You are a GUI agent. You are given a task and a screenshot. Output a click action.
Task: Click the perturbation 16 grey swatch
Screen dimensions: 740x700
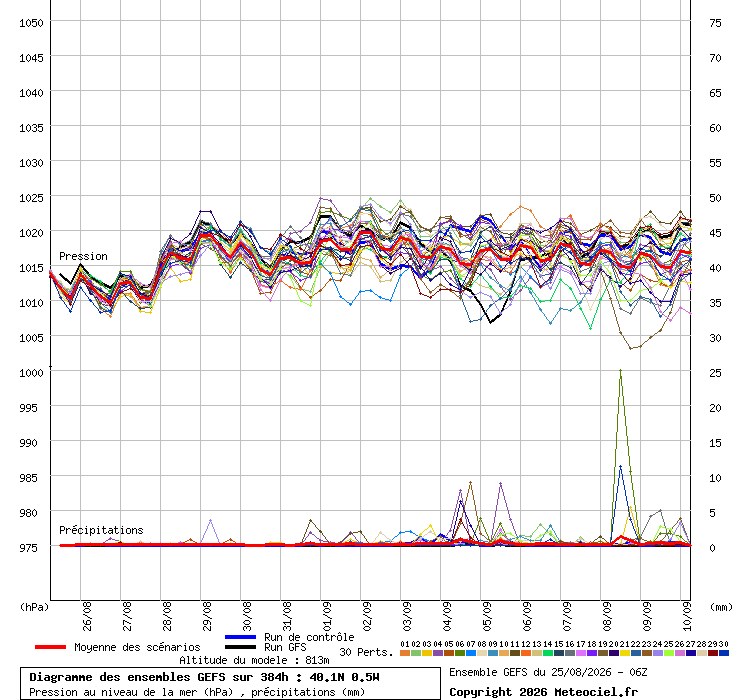[570, 653]
